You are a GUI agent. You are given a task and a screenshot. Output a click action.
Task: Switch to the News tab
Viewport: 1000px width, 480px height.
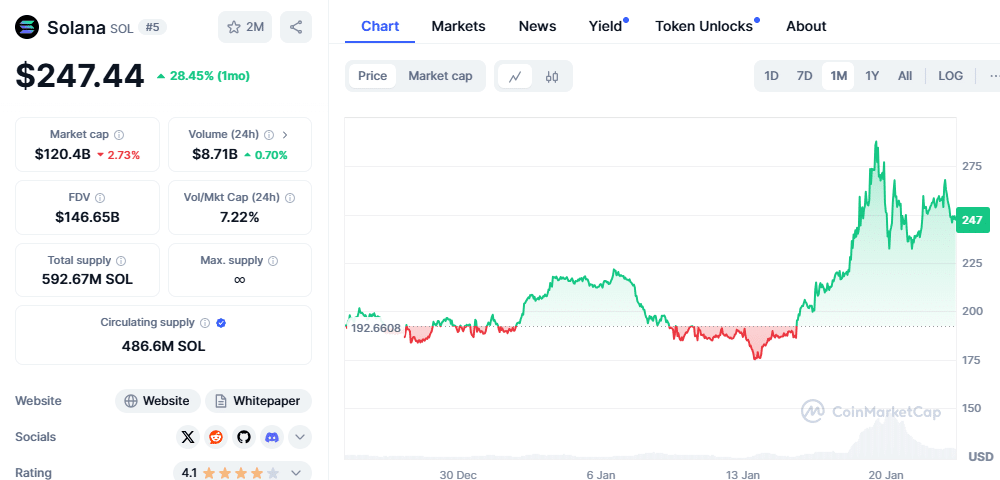(x=538, y=26)
